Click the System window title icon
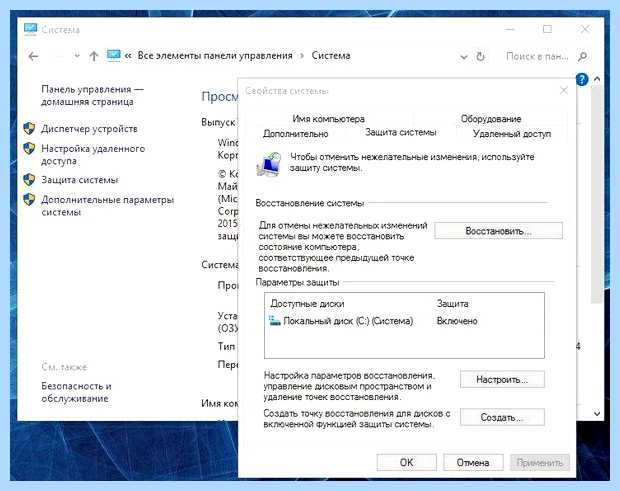The width and height of the screenshot is (620, 491). (x=30, y=29)
